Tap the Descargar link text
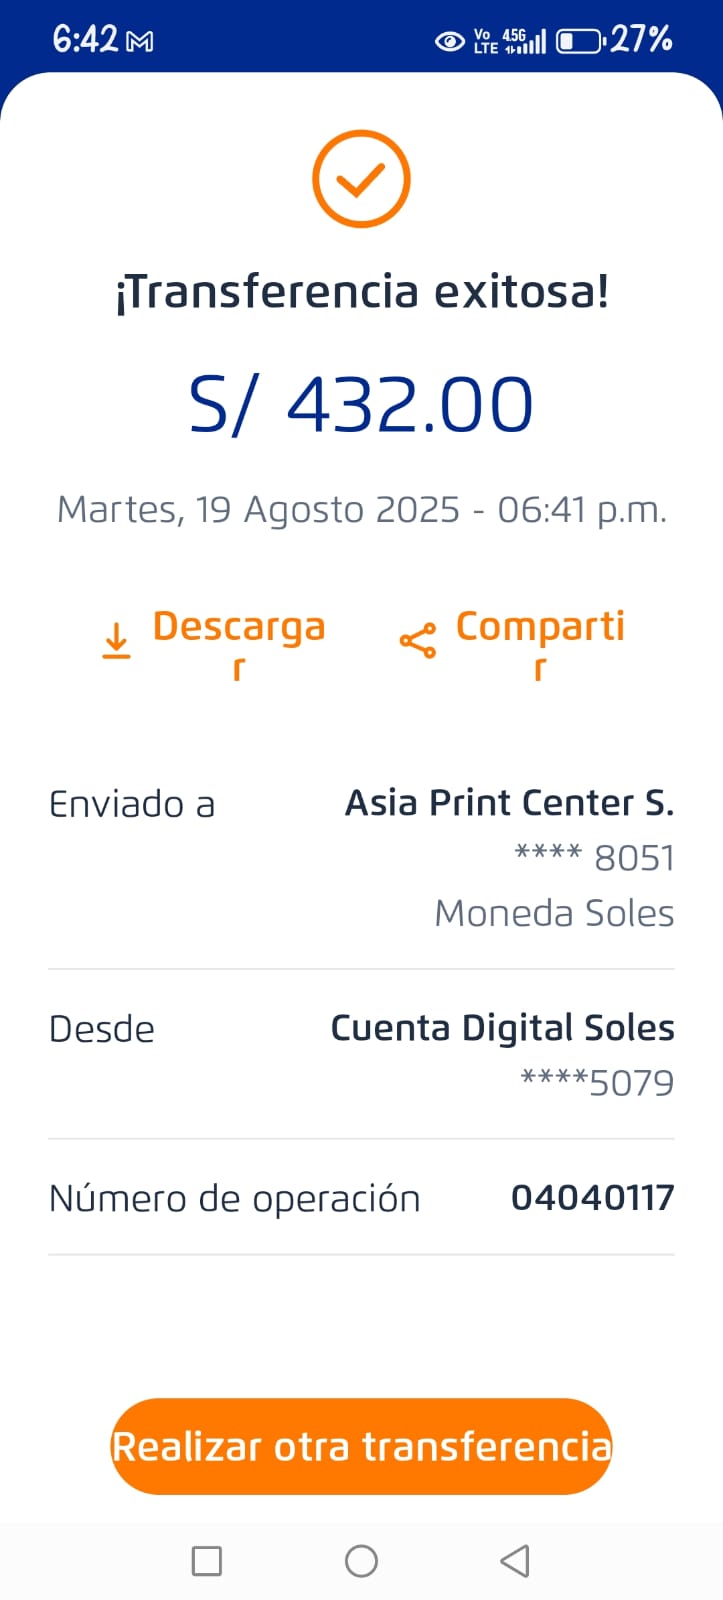The height and width of the screenshot is (1600, 723). point(239,628)
